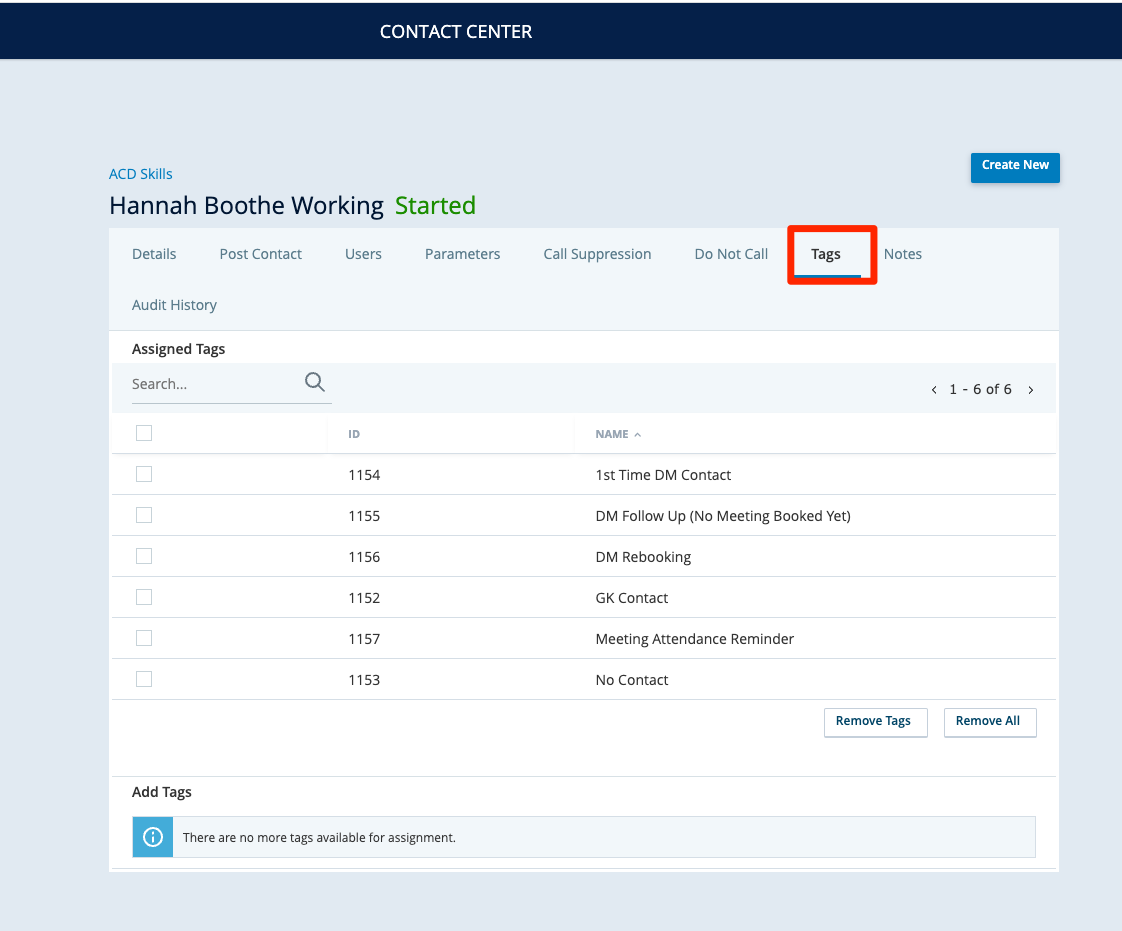Open the ACD Skills breadcrumb link
This screenshot has width=1122, height=931.
tap(141, 174)
